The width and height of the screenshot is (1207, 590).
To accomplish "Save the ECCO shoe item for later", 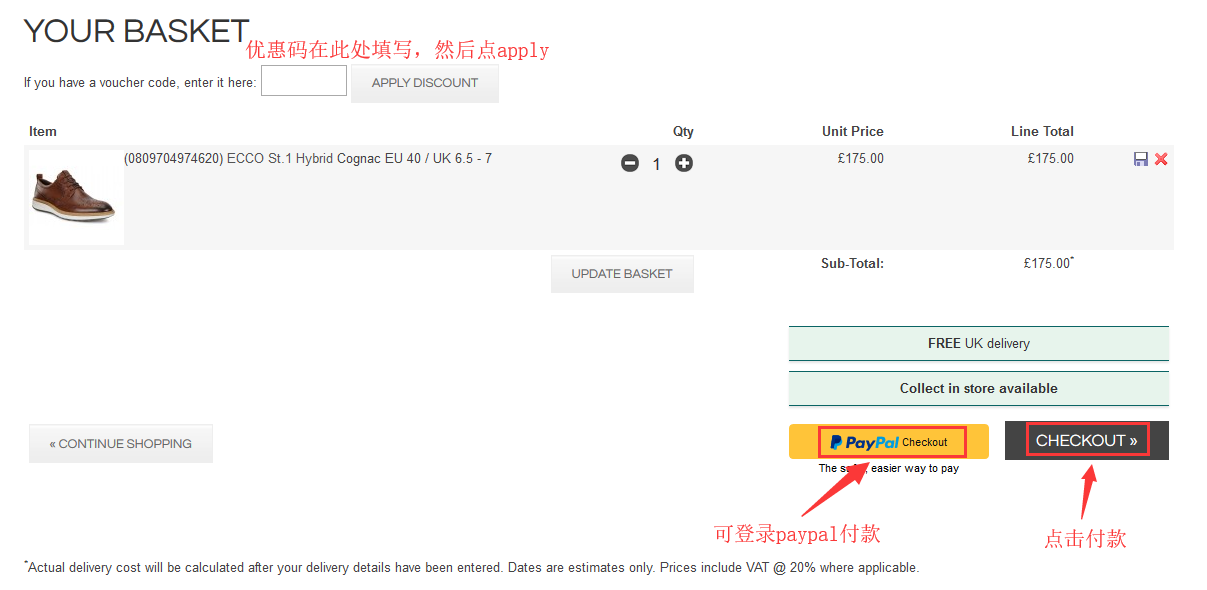I will coord(1141,159).
